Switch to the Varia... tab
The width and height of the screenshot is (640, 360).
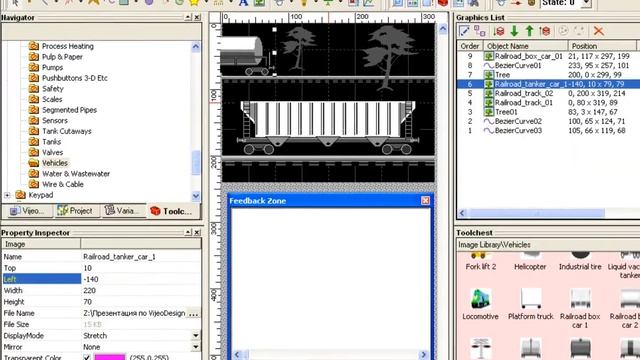(123, 211)
